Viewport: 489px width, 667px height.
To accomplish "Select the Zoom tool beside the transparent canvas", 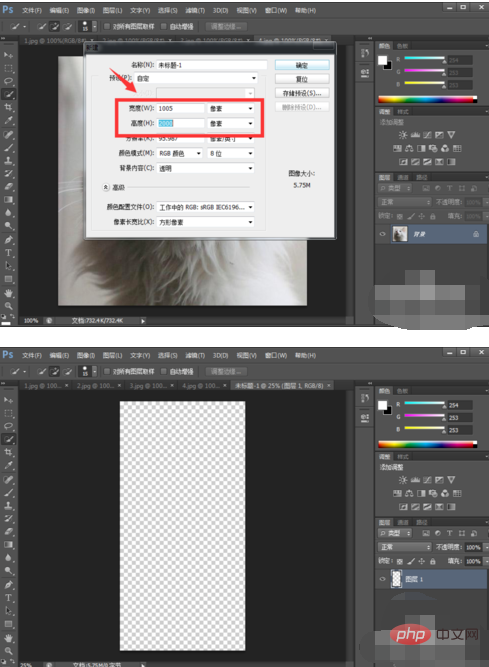I will point(8,651).
